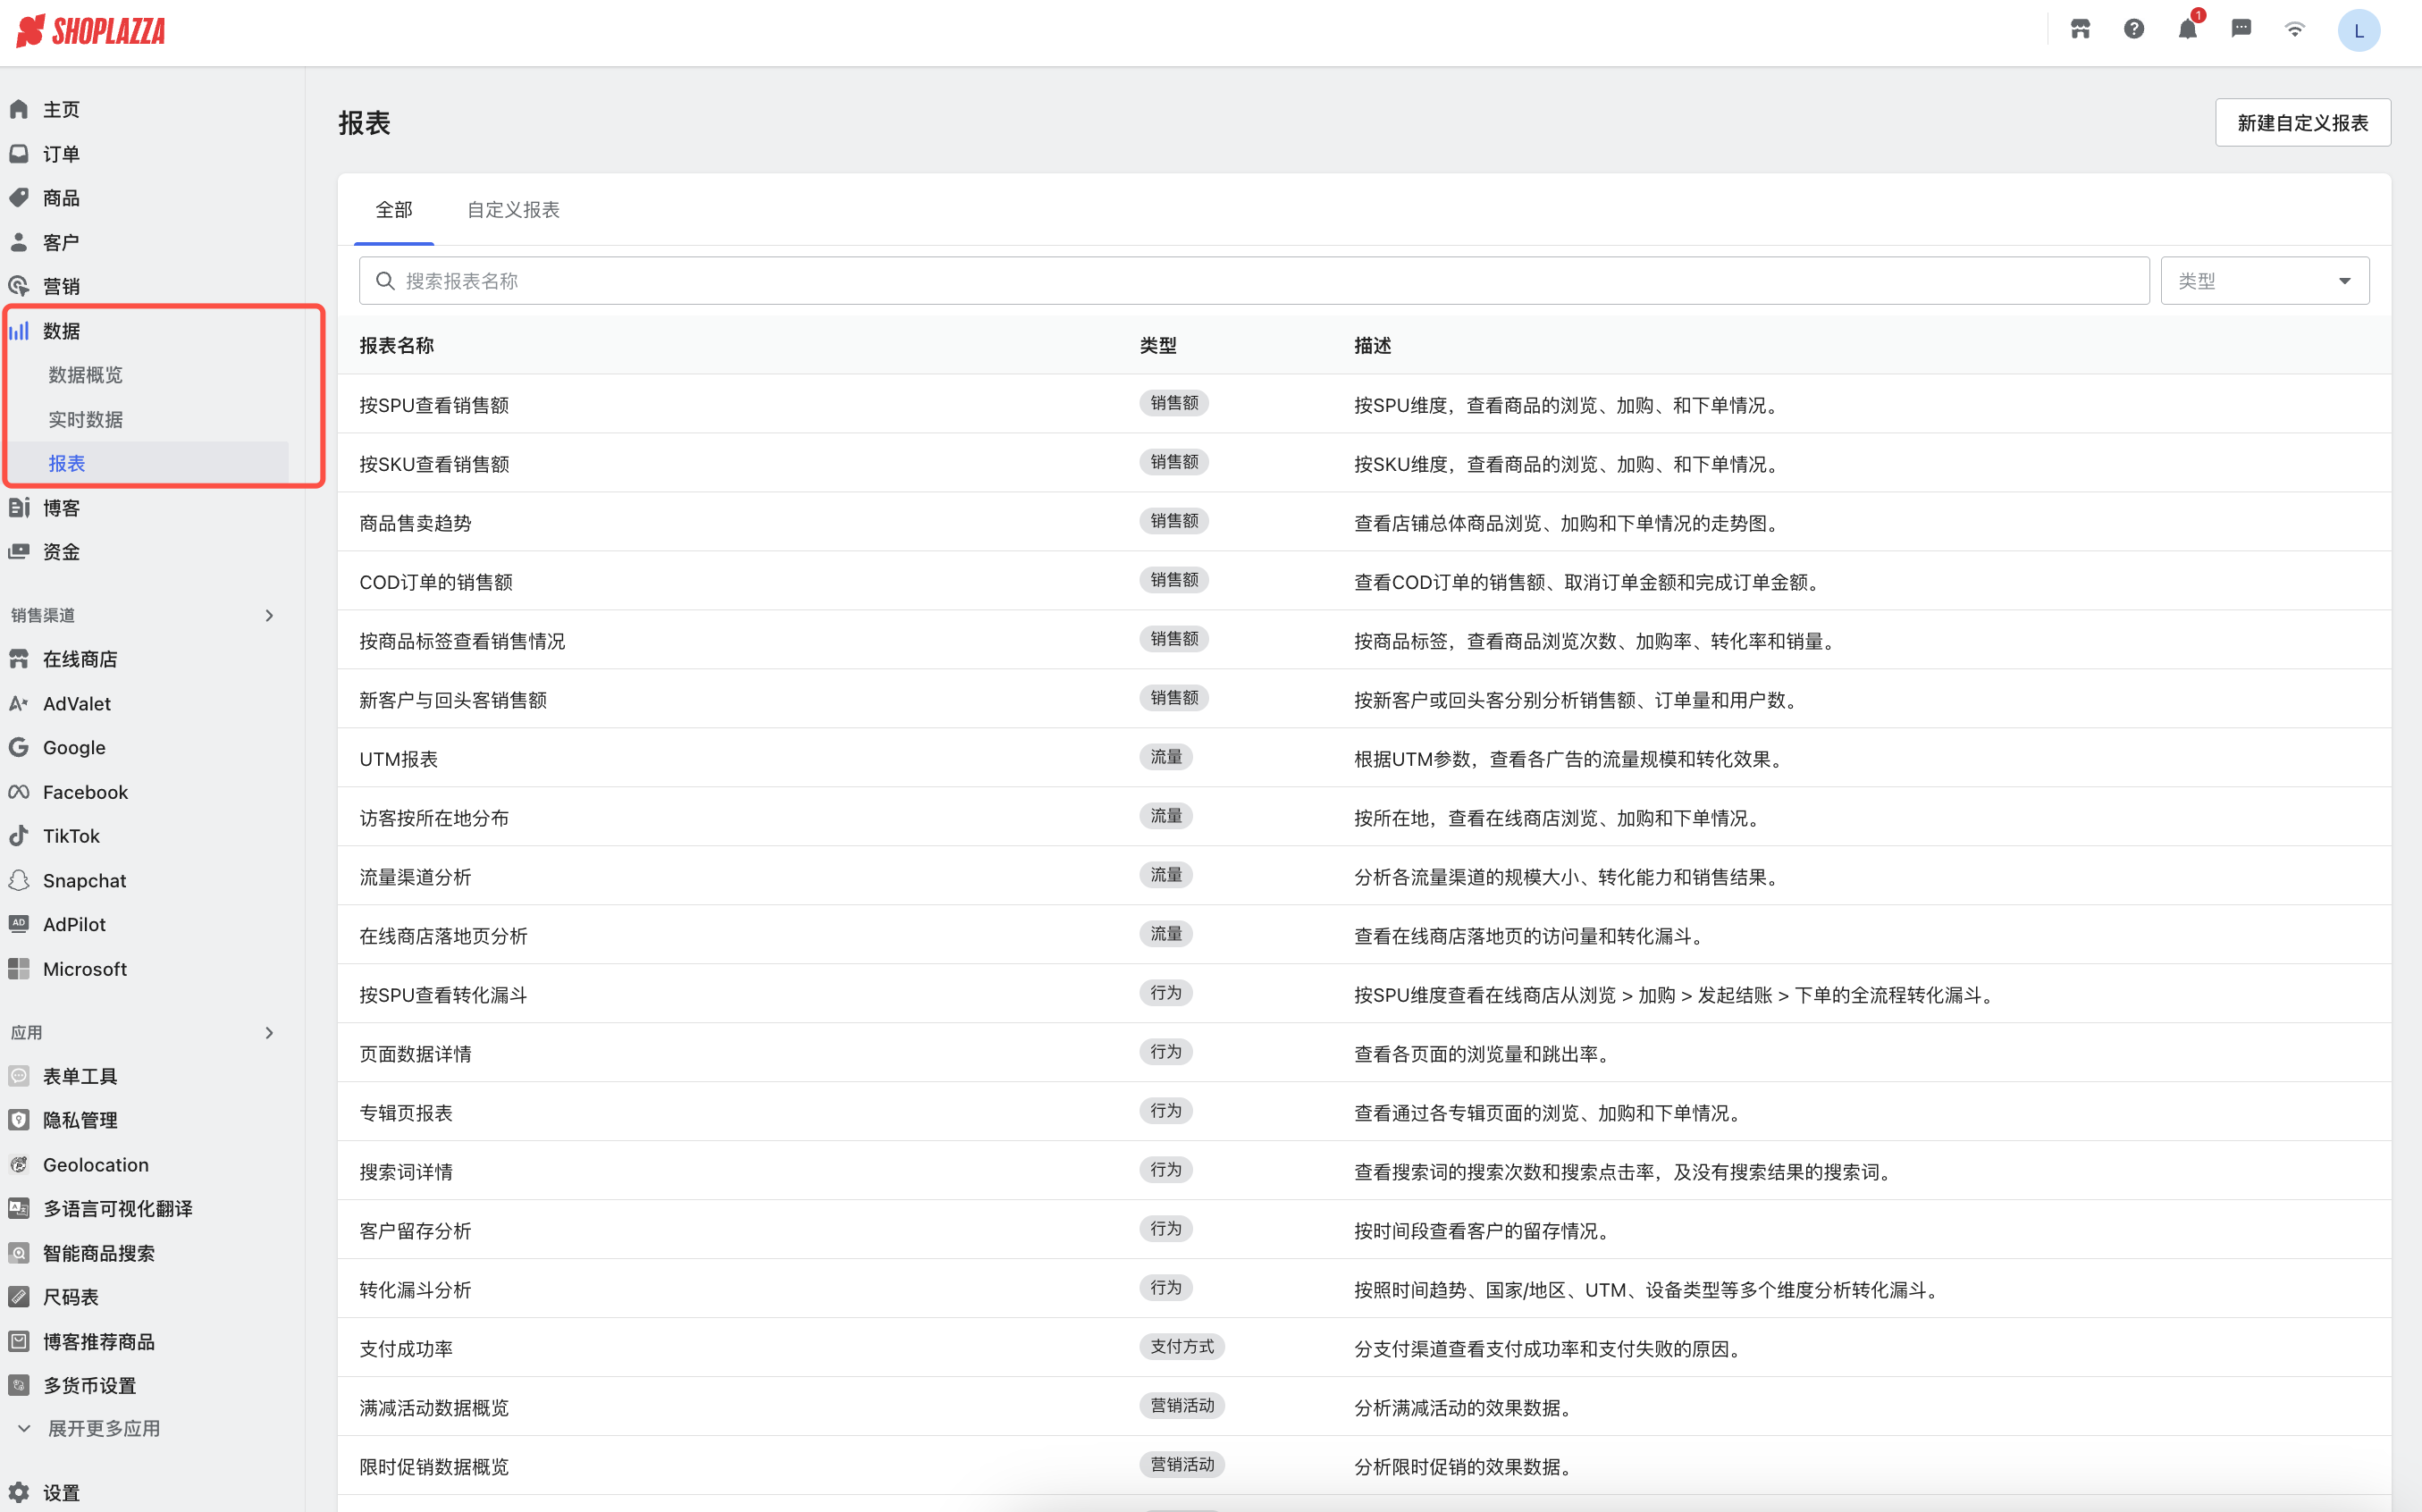Click the SHOPLAZZA logo
The width and height of the screenshot is (2422, 1512).
(x=91, y=31)
